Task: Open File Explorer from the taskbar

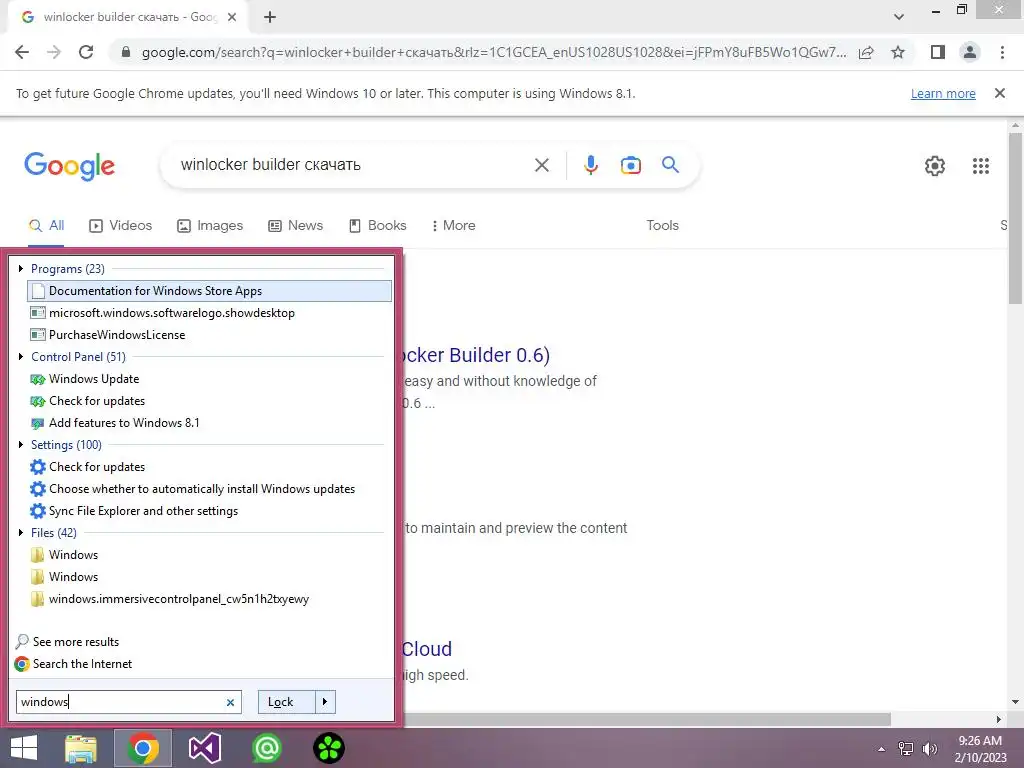Action: tap(81, 748)
